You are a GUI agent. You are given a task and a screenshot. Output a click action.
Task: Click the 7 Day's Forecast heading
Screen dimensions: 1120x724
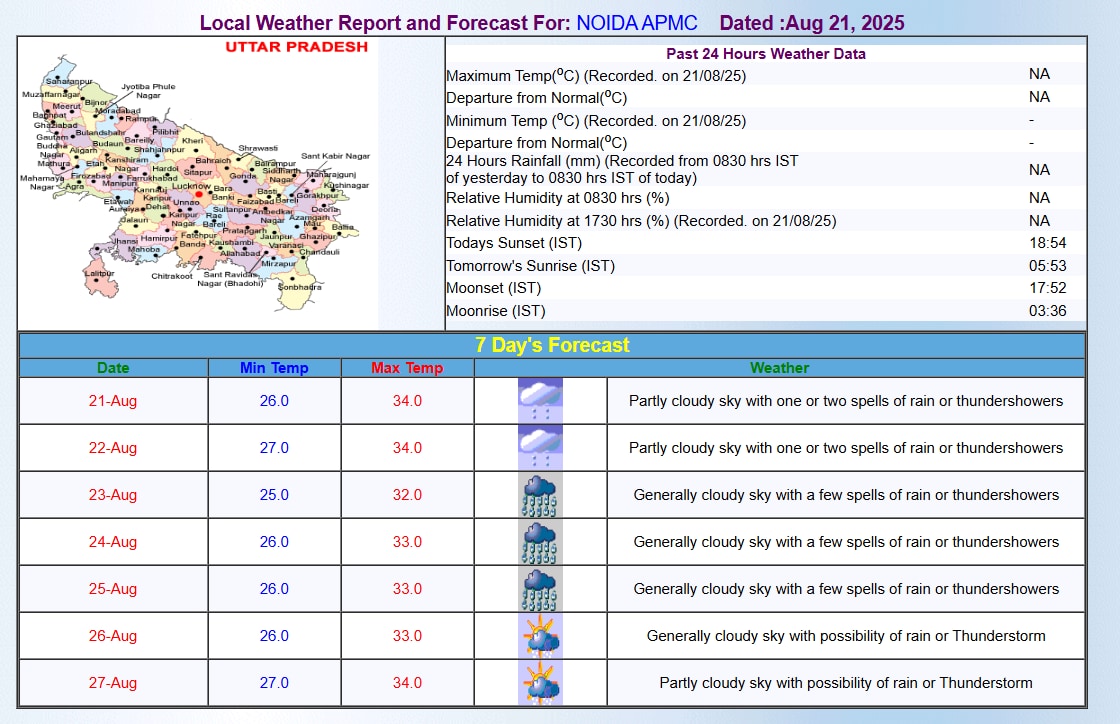point(552,345)
